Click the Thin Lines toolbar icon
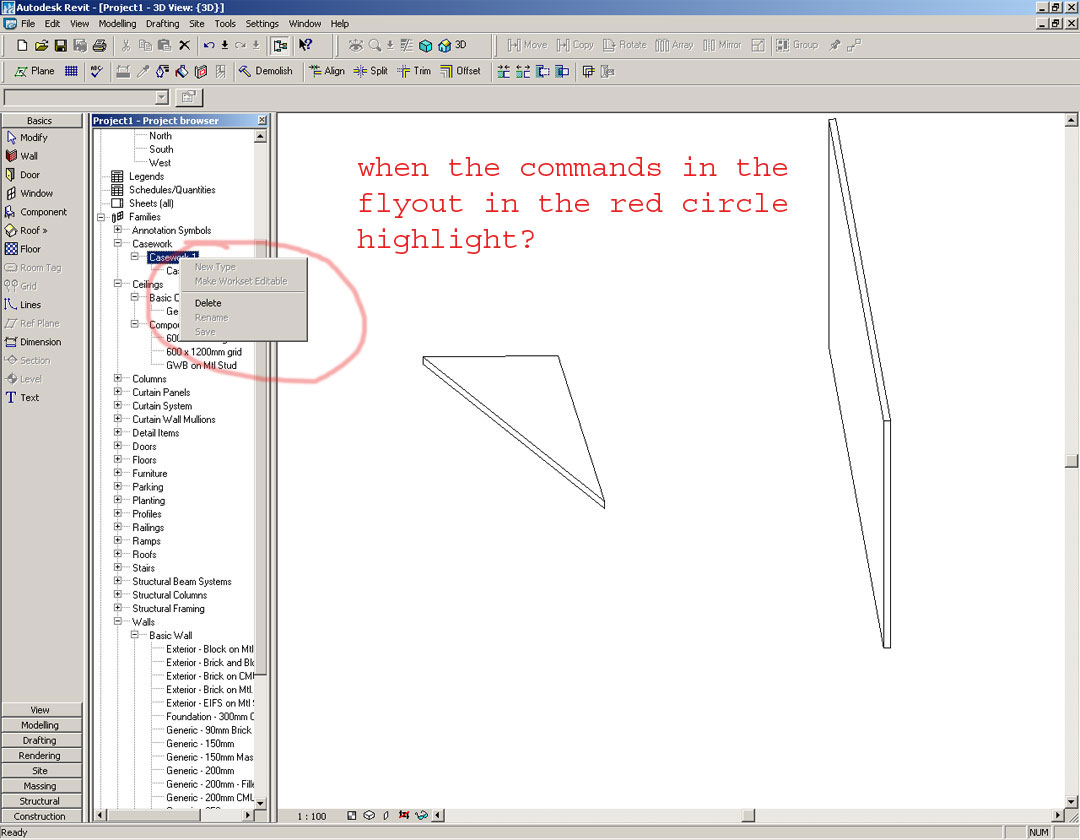 point(406,45)
